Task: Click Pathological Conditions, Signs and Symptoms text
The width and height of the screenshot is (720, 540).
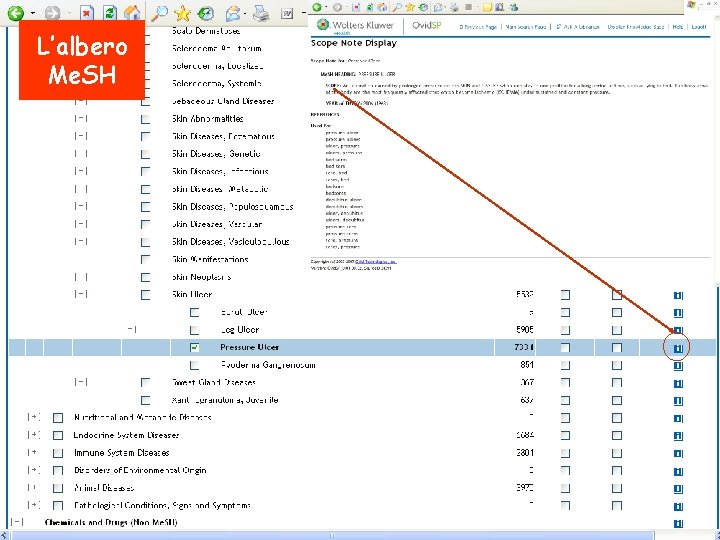Action: tap(162, 506)
